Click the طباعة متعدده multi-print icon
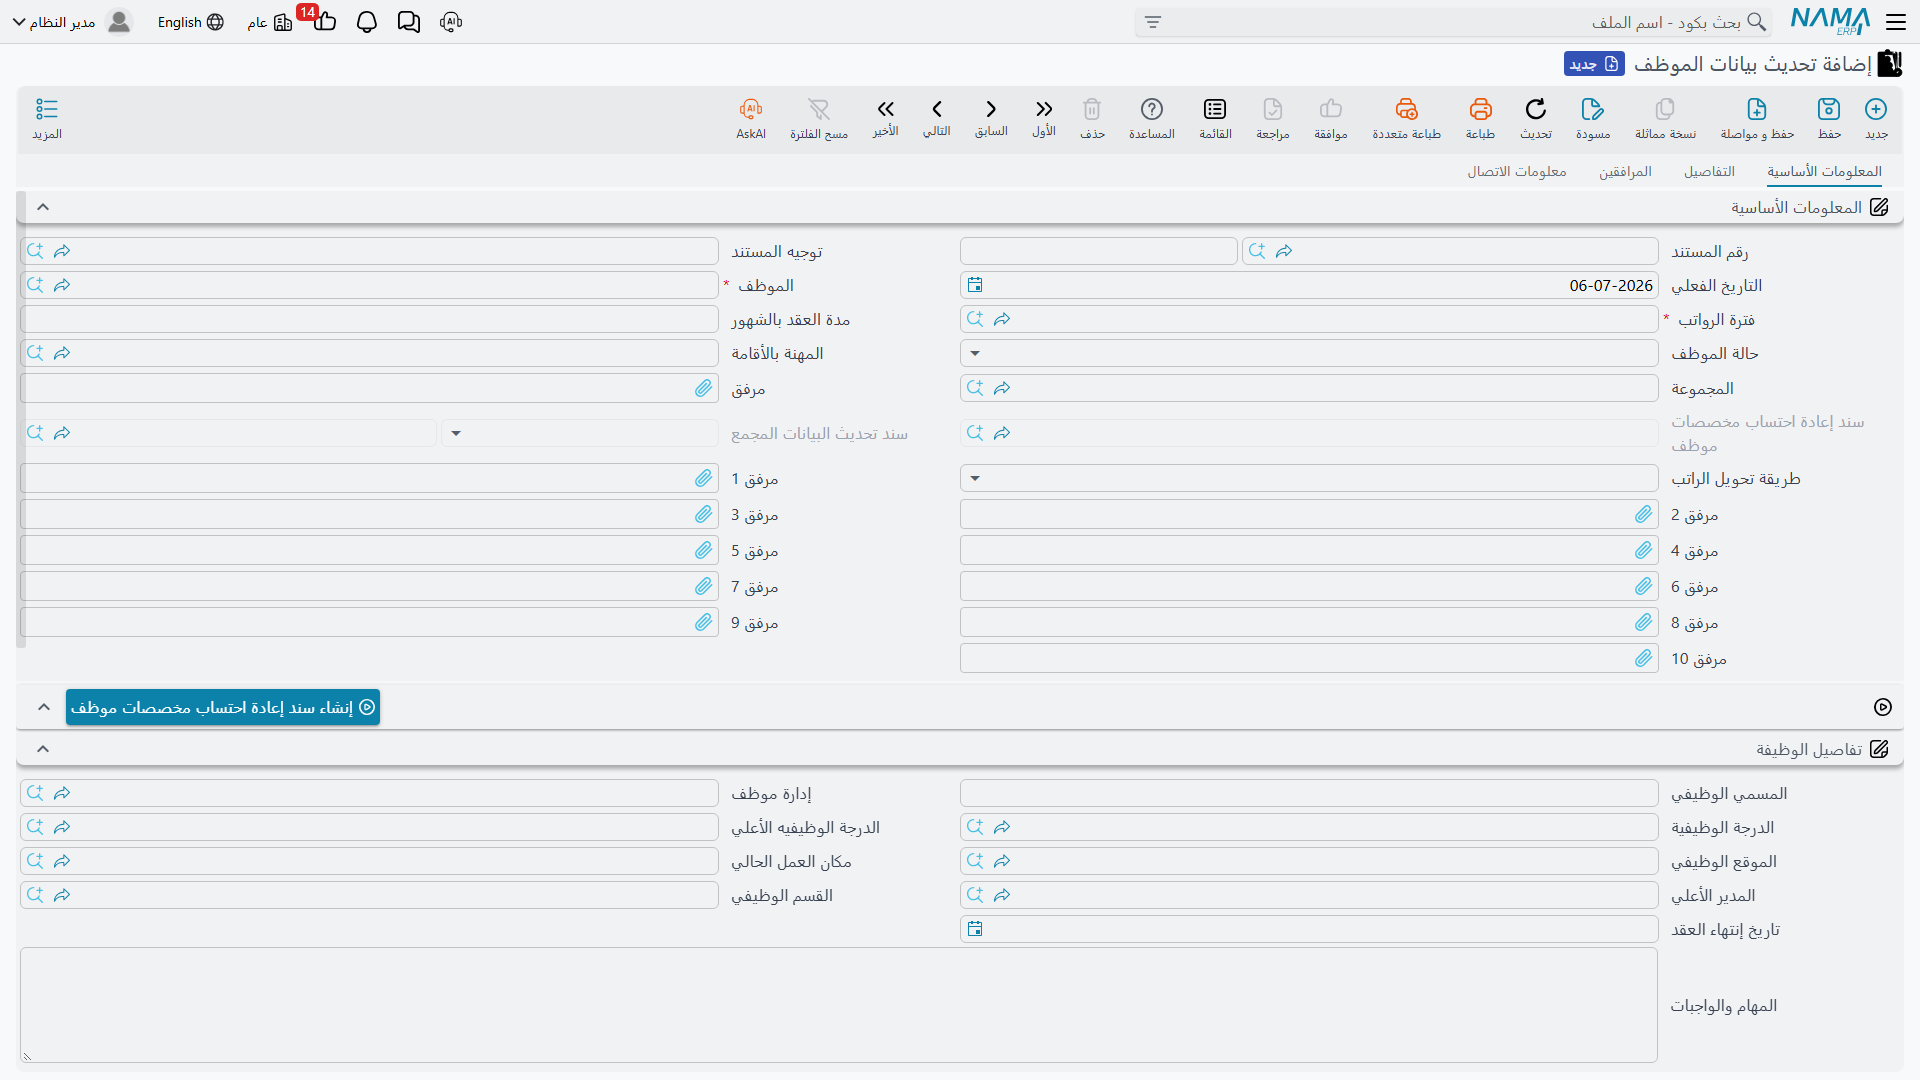The image size is (1920, 1080). (1407, 109)
